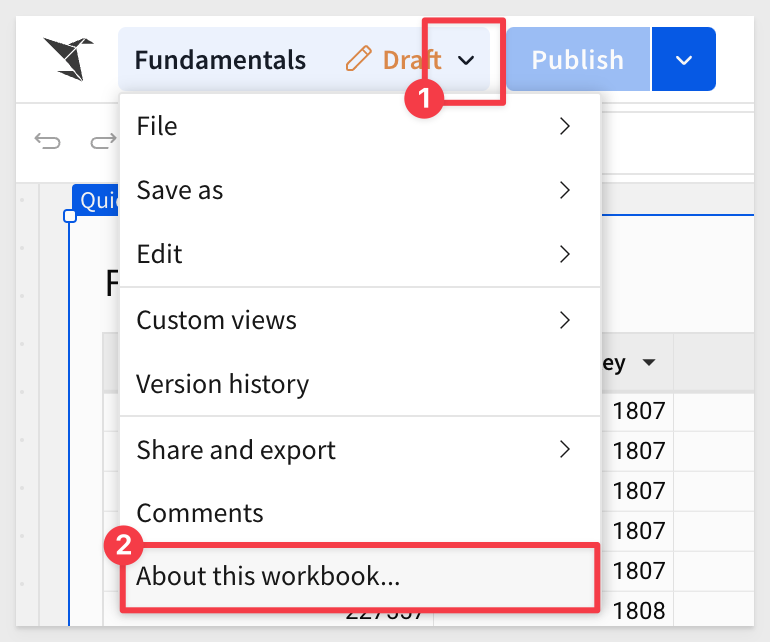
Task: Expand the Edit submenu chevron
Action: tap(565, 254)
